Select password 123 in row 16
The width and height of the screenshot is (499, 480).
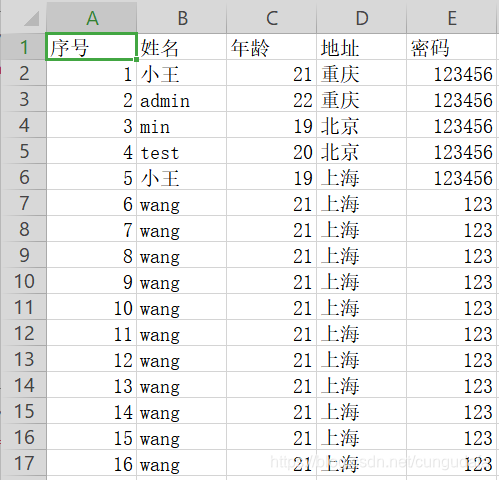pyautogui.click(x=452, y=437)
